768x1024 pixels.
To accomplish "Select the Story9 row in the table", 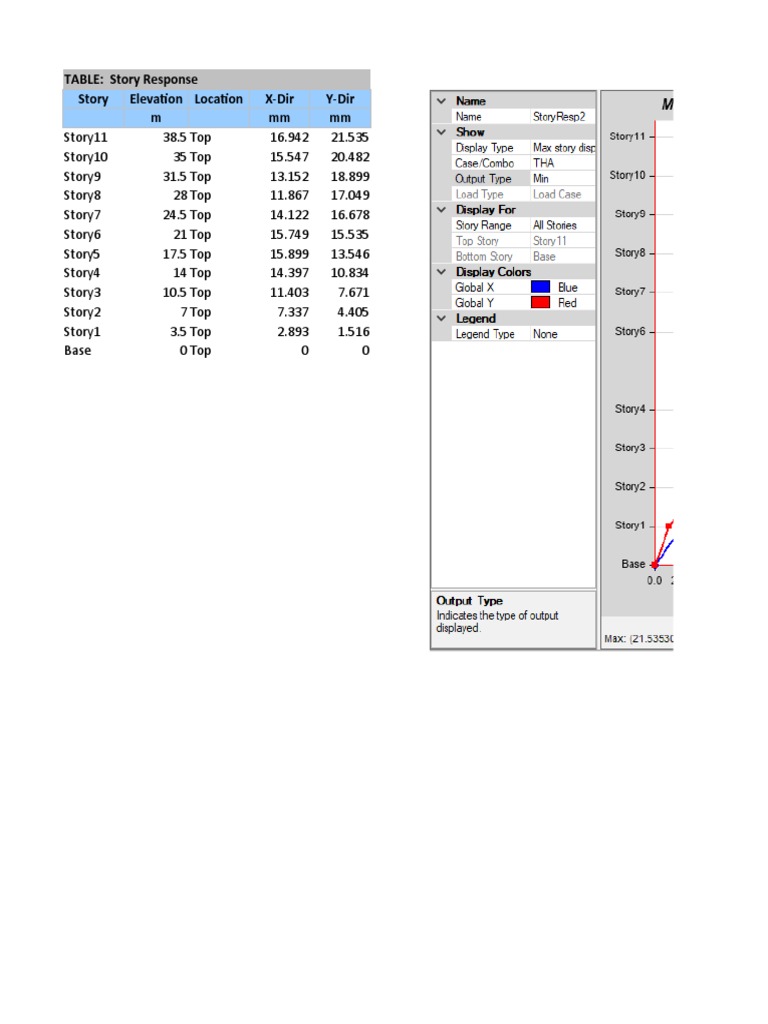I will click(216, 176).
